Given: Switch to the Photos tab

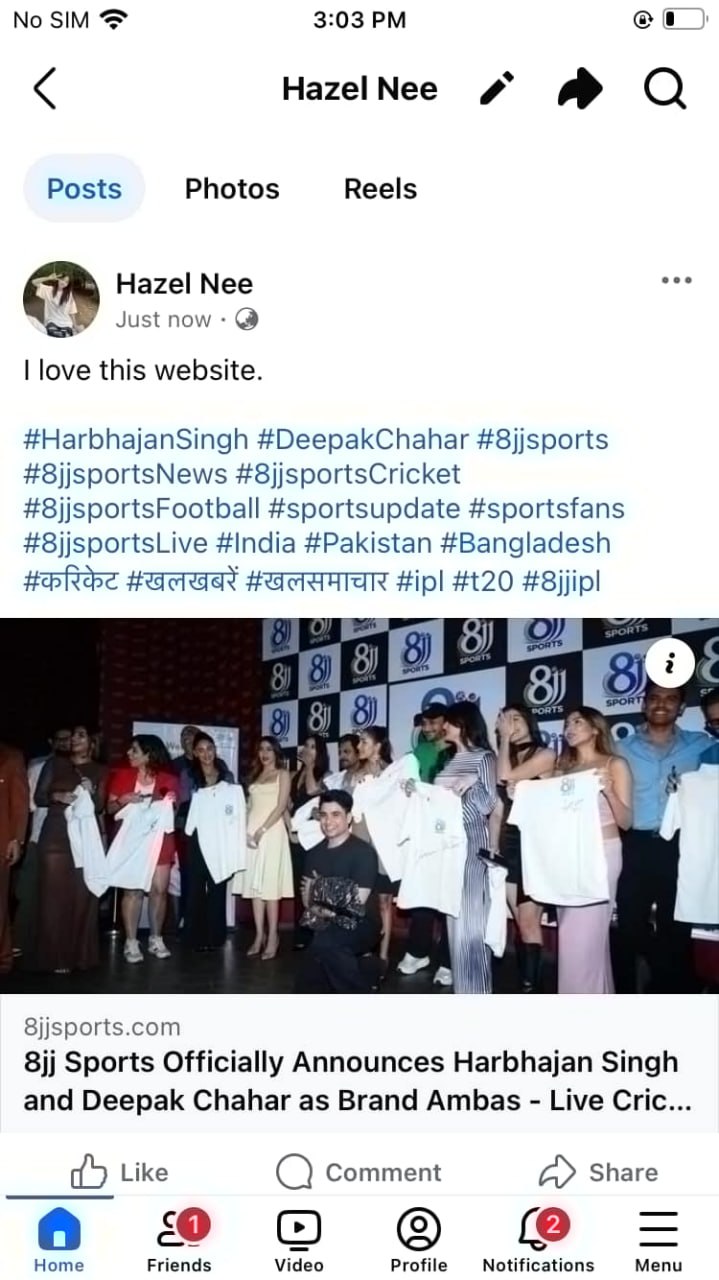Looking at the screenshot, I should [232, 189].
